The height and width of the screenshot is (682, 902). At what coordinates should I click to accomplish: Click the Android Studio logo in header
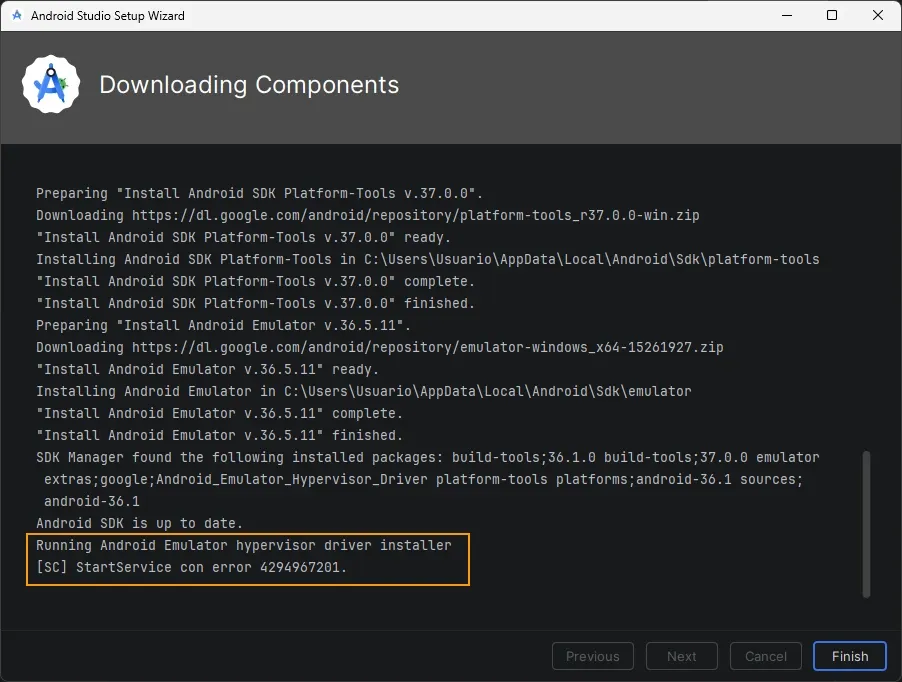[x=51, y=85]
